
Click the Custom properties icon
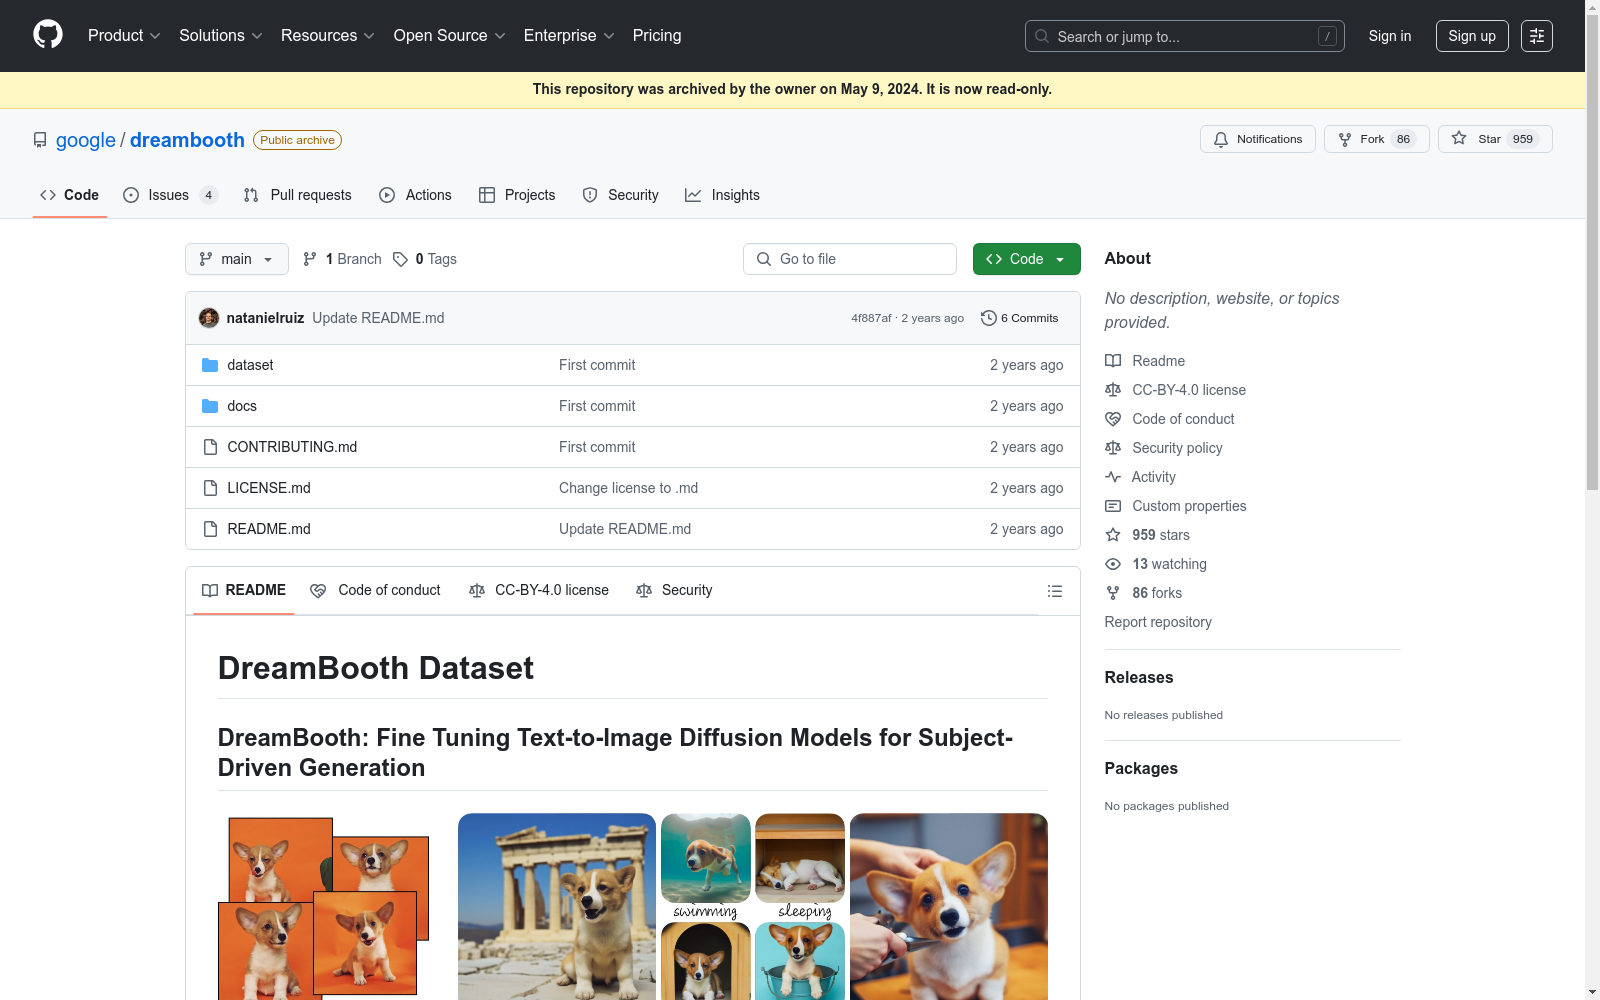tap(1113, 506)
